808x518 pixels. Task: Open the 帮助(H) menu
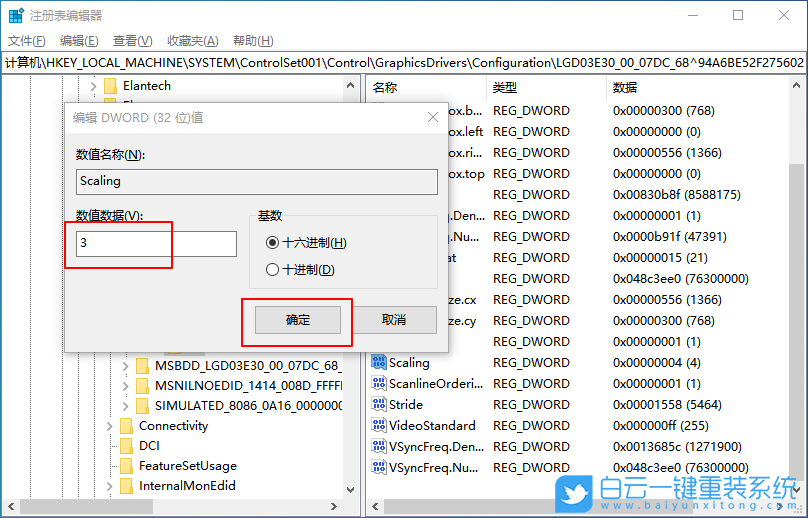pyautogui.click(x=253, y=41)
